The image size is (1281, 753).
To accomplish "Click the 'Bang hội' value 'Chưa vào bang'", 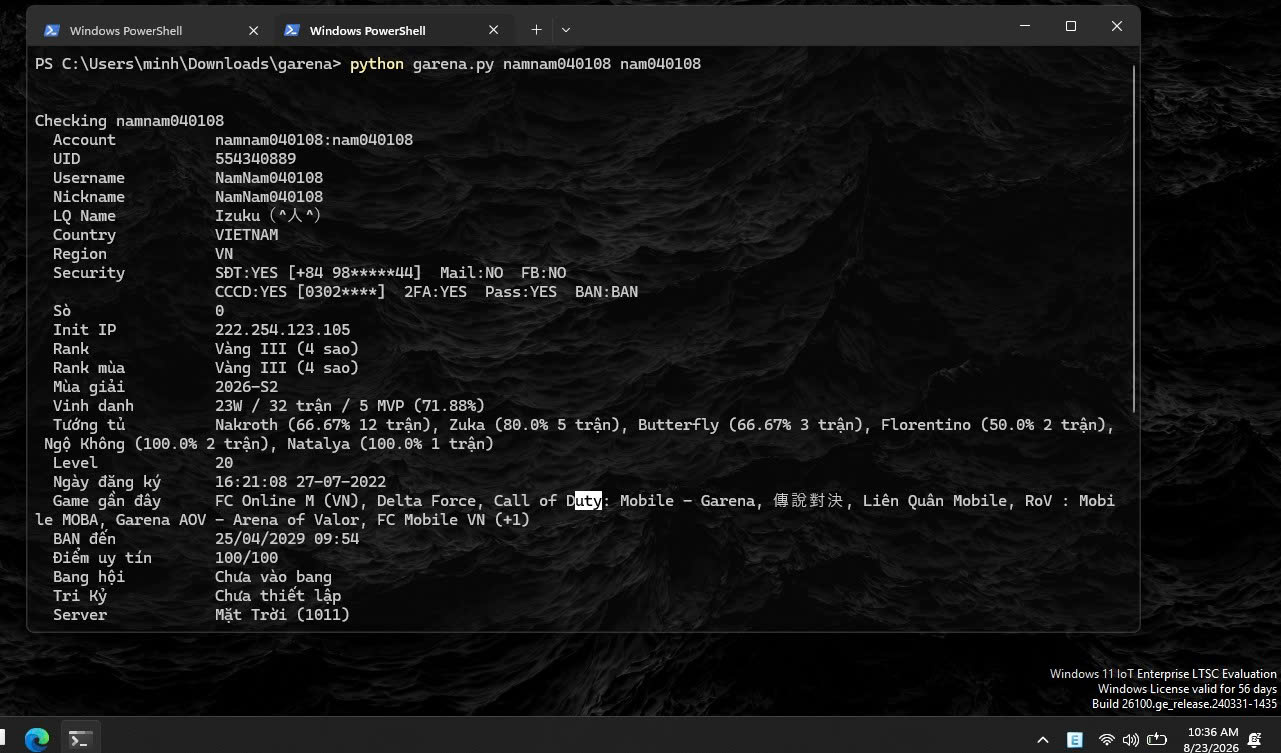I will (273, 577).
